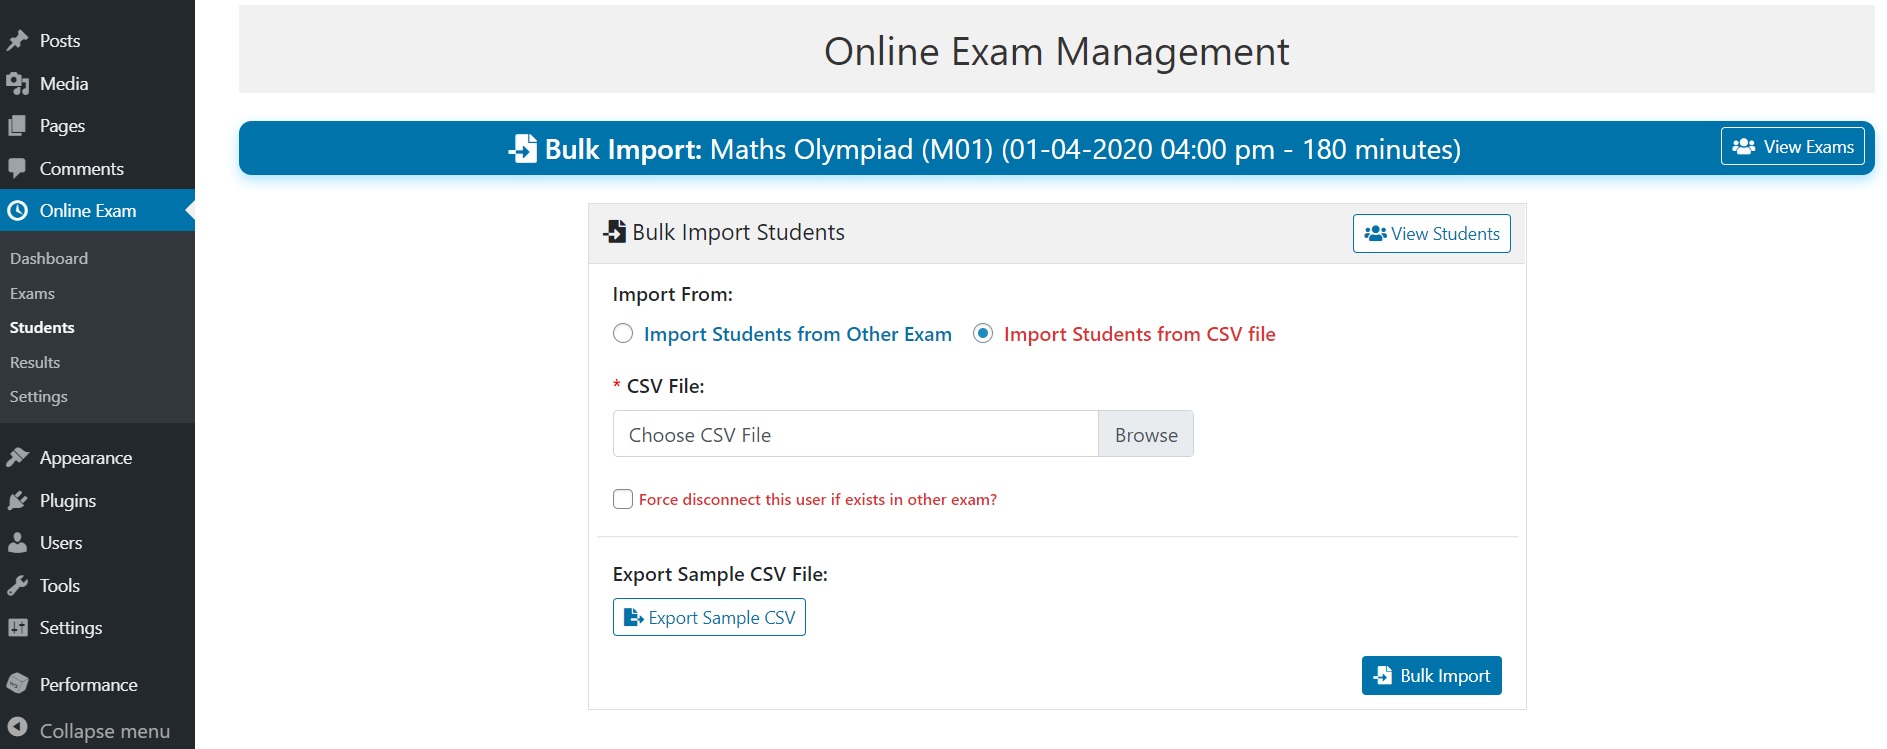Open the Media library icon
Viewport: 1887px width, 749px height.
coord(20,83)
